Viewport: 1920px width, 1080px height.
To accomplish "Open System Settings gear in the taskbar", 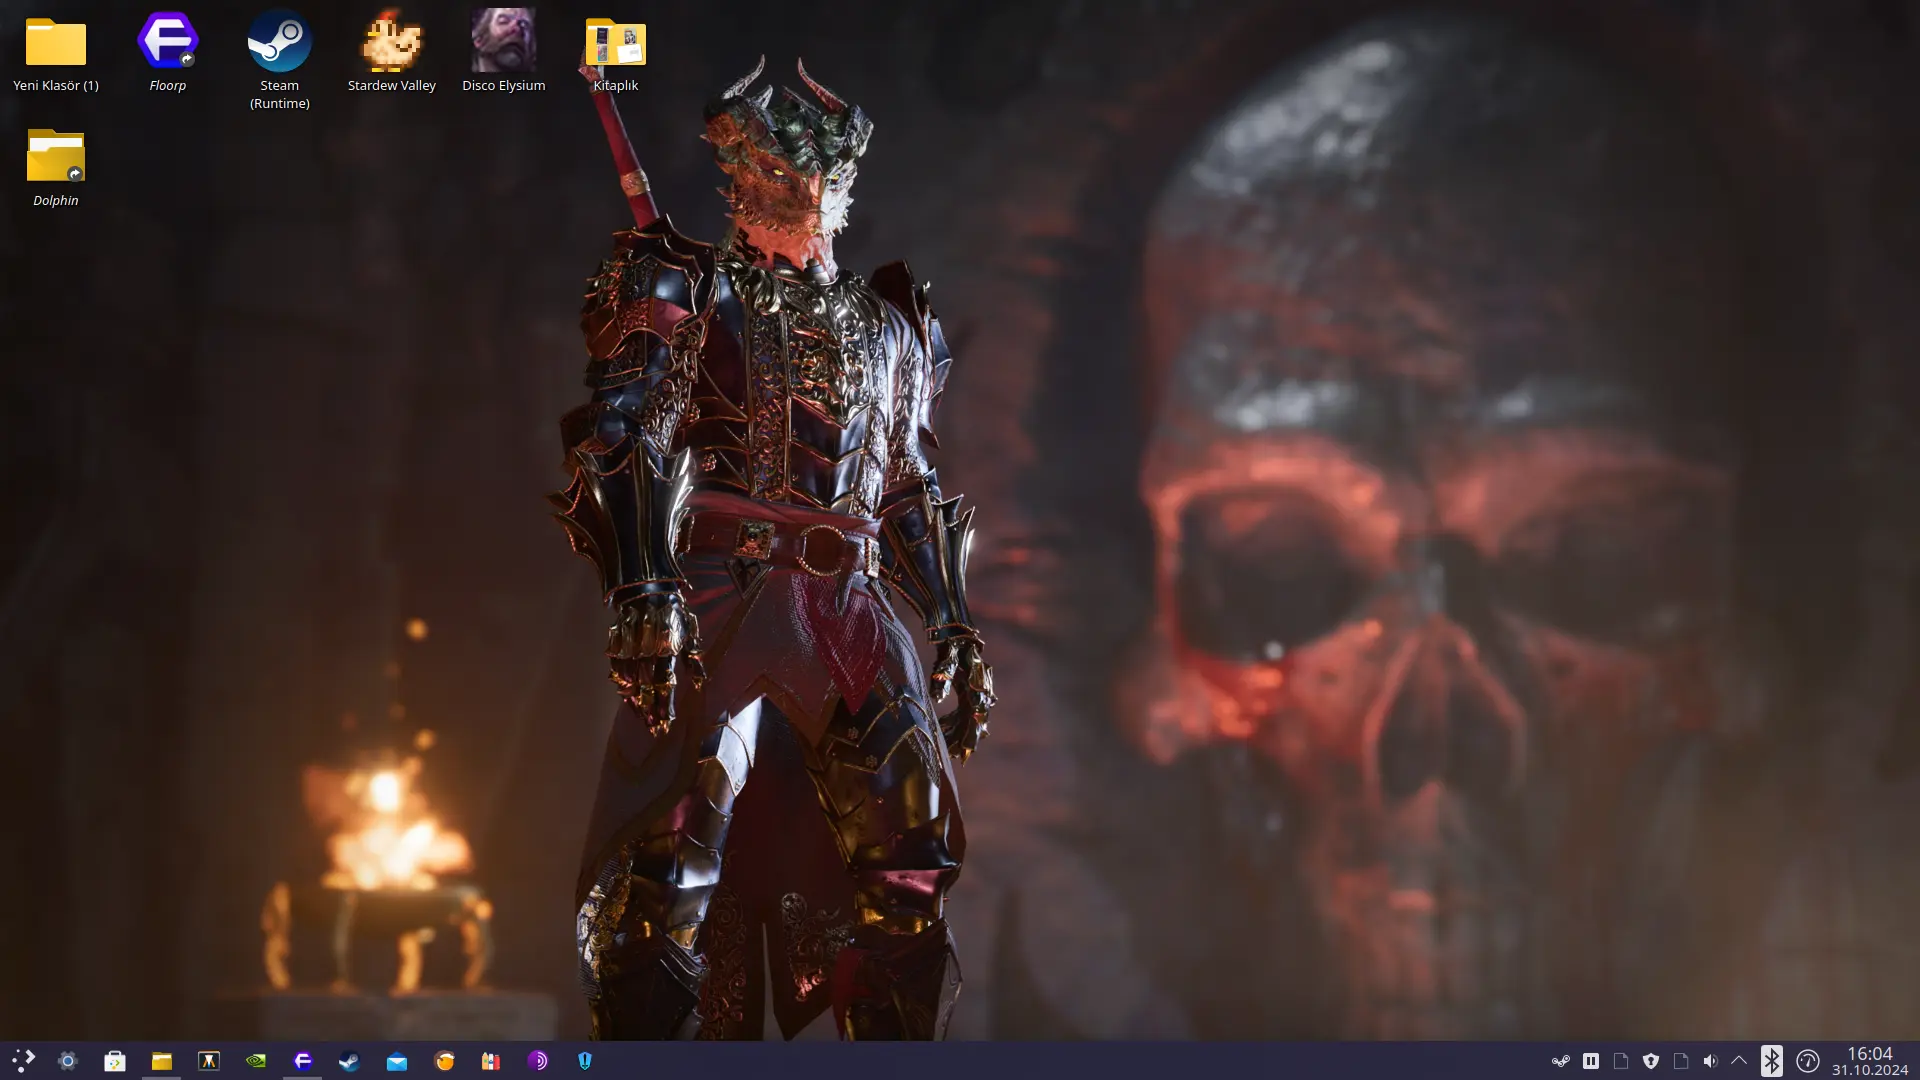I will coord(68,1061).
